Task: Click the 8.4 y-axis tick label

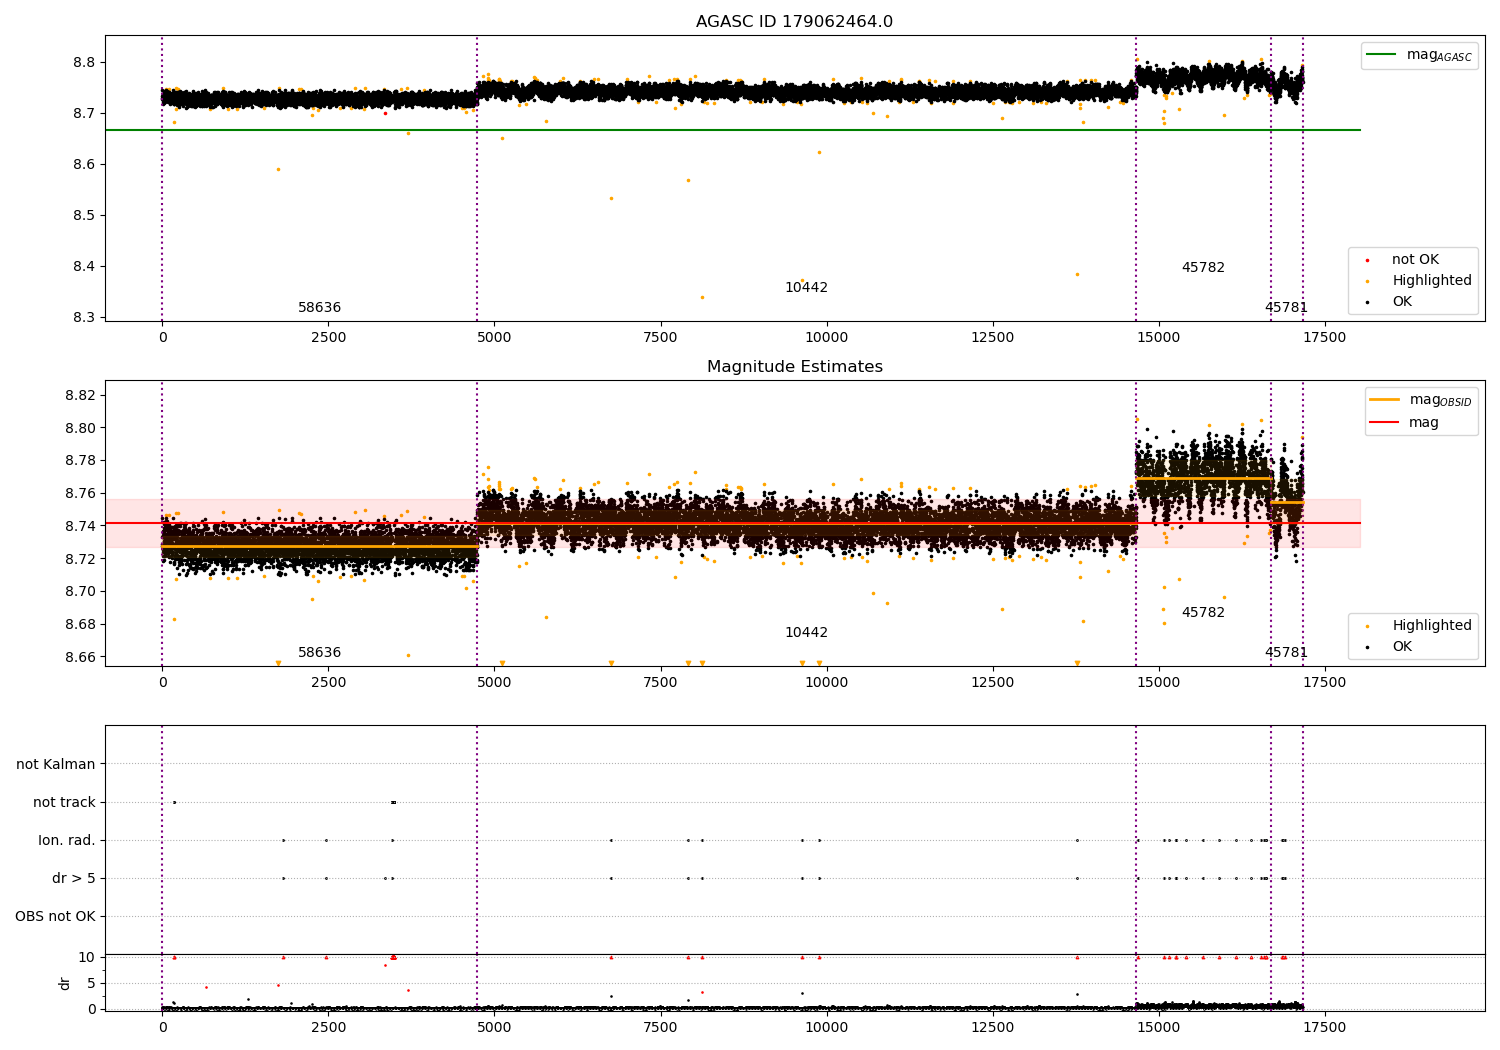Action: coord(85,266)
